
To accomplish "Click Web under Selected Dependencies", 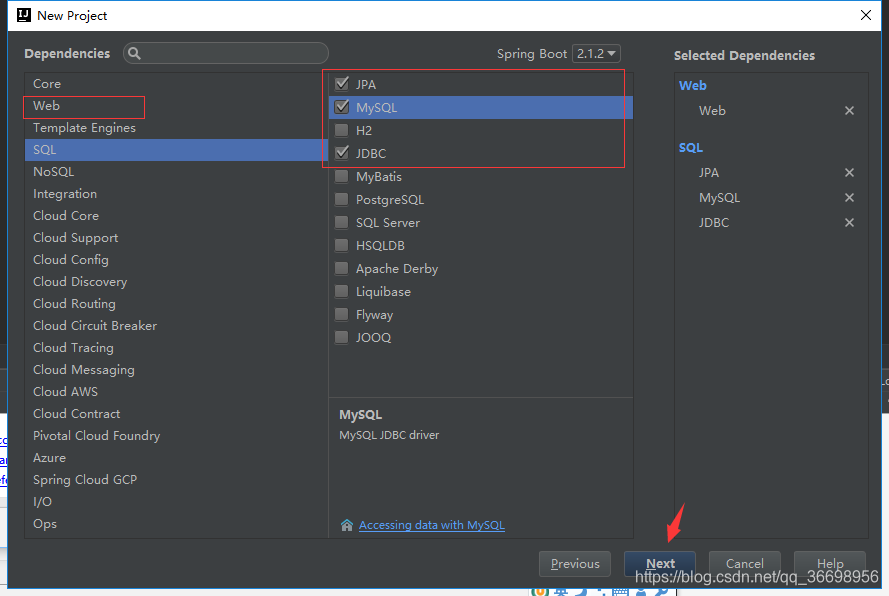I will point(712,111).
